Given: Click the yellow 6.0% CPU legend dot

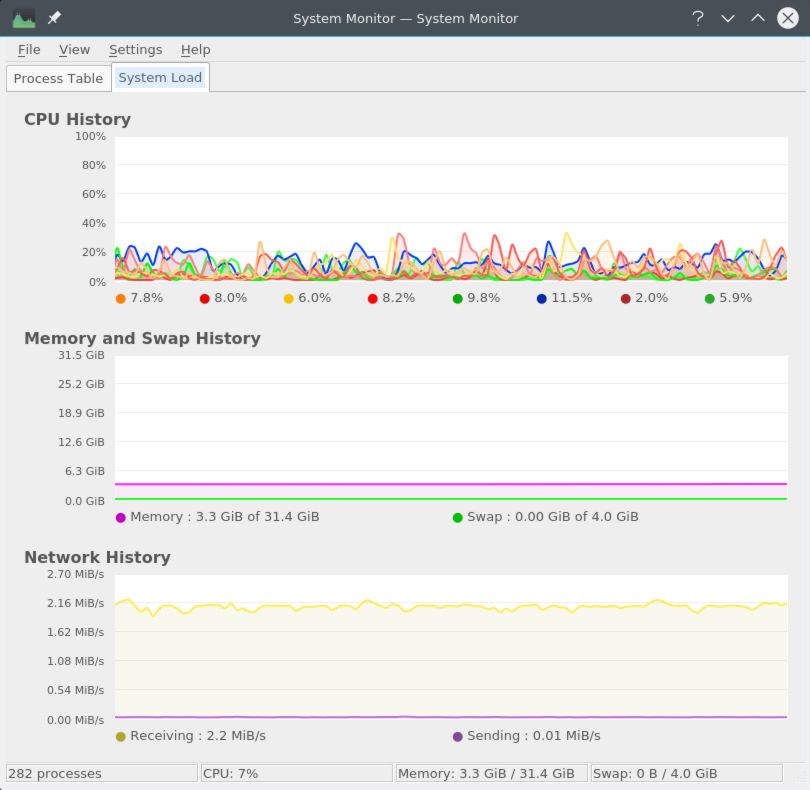Looking at the screenshot, I should click(x=289, y=299).
